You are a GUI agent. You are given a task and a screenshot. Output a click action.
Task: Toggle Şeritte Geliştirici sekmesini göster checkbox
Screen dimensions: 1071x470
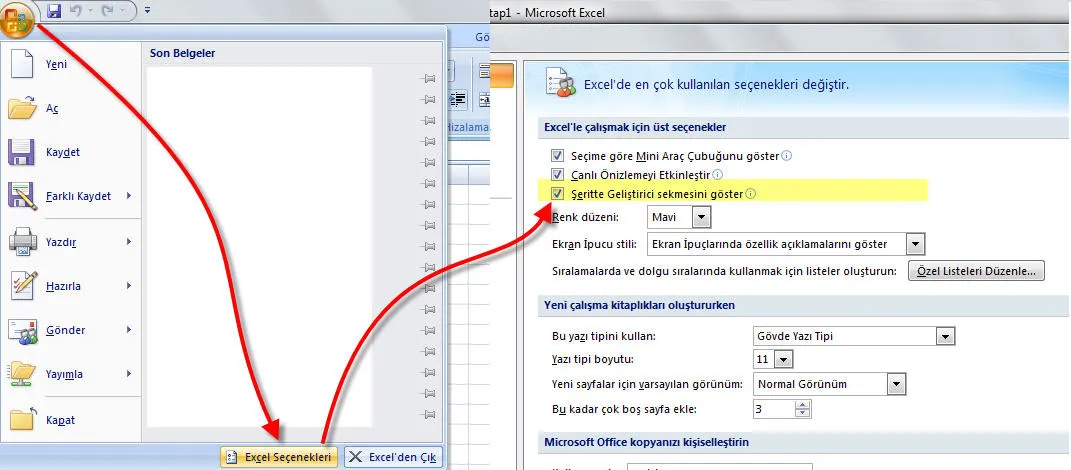[557, 193]
